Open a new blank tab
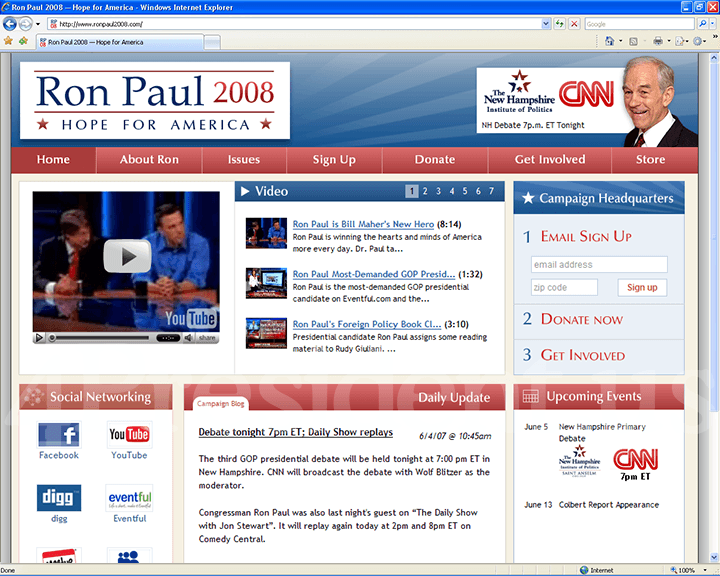The image size is (720, 576). [x=212, y=43]
